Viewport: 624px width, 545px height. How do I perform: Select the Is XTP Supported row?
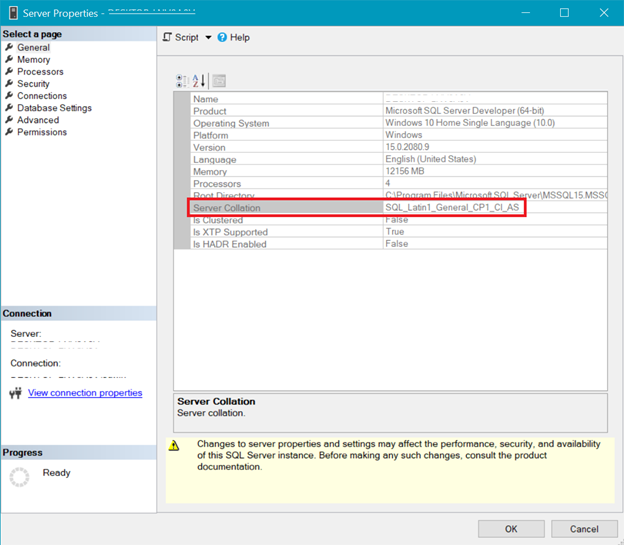tap(399, 232)
